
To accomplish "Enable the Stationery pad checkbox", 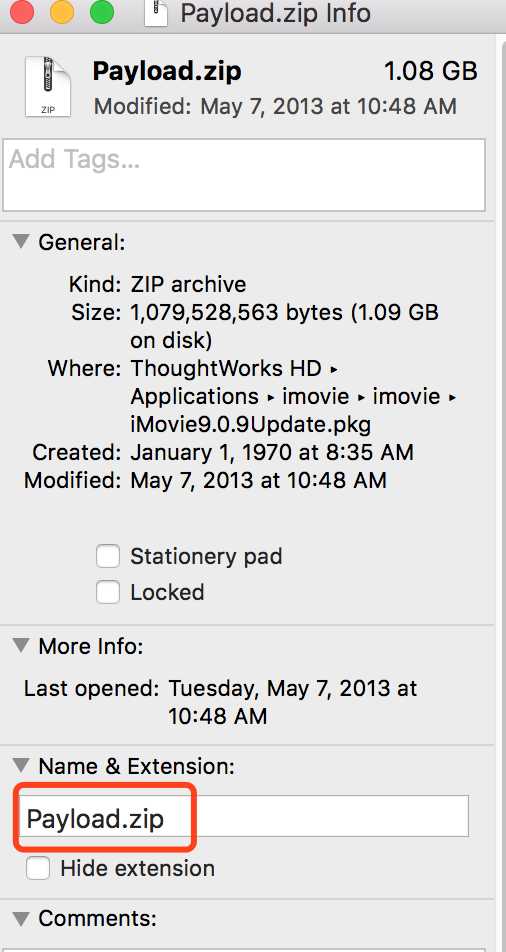I will point(108,556).
